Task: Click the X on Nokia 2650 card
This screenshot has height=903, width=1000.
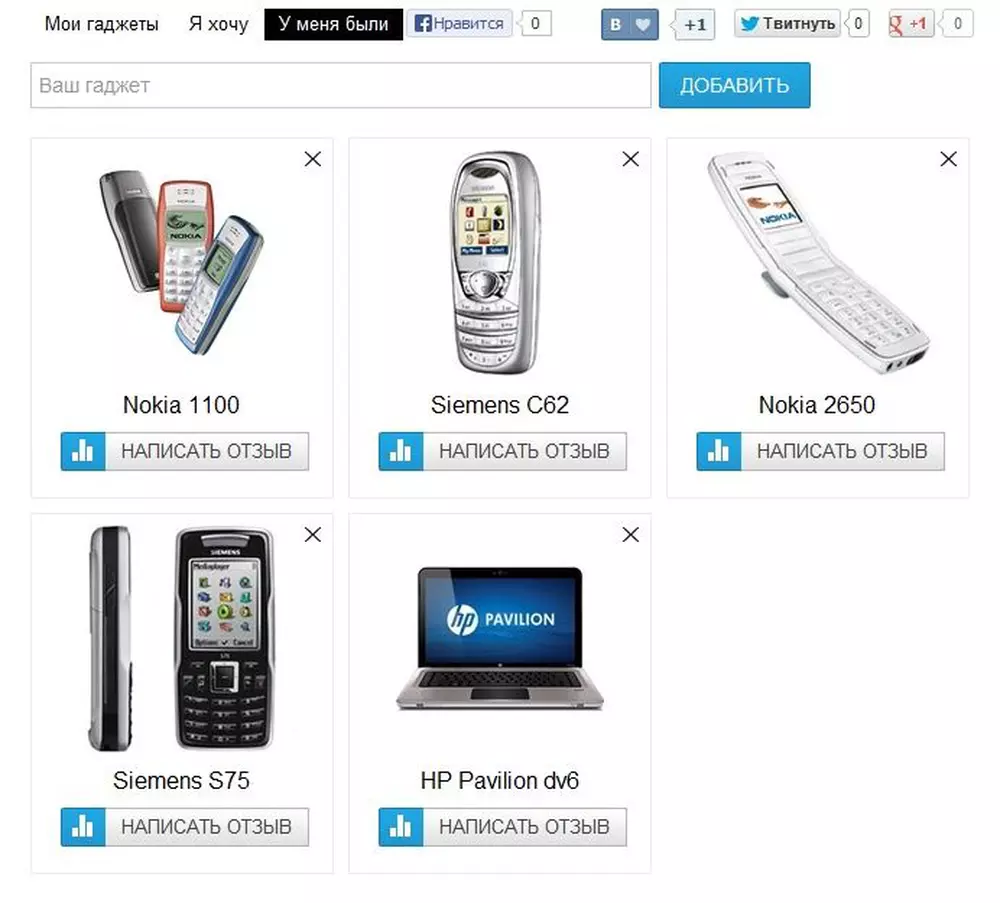Action: [x=948, y=159]
